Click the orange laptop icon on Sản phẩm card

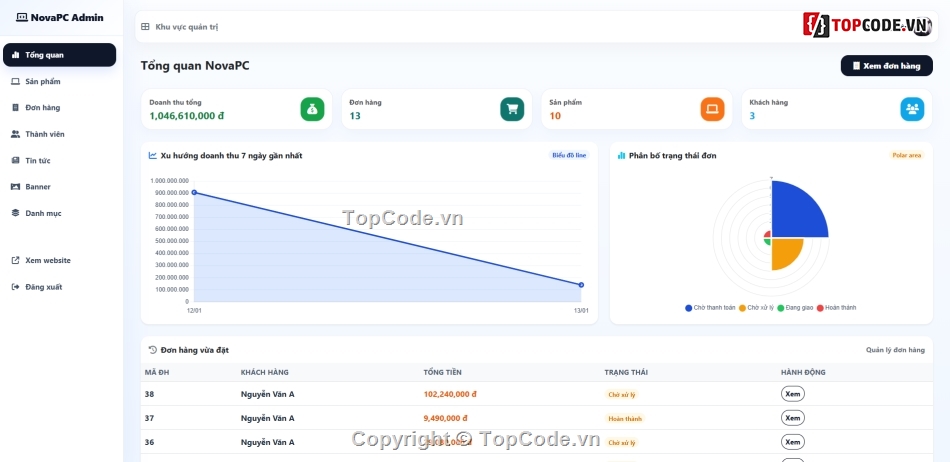712,109
